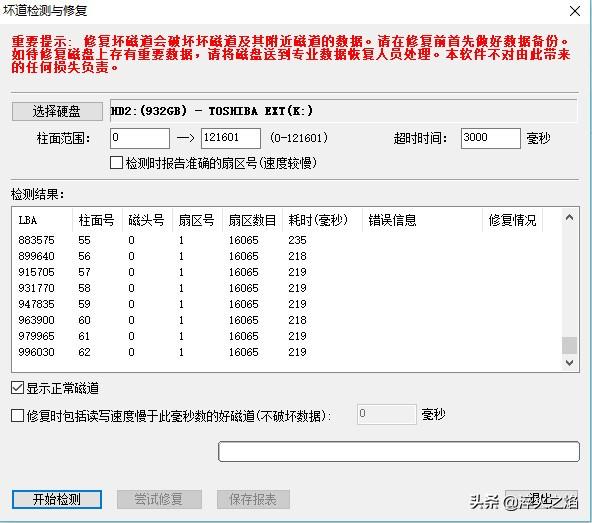Click the 错误信息 column header
Viewport: 592px width, 523px height.
click(x=422, y=220)
